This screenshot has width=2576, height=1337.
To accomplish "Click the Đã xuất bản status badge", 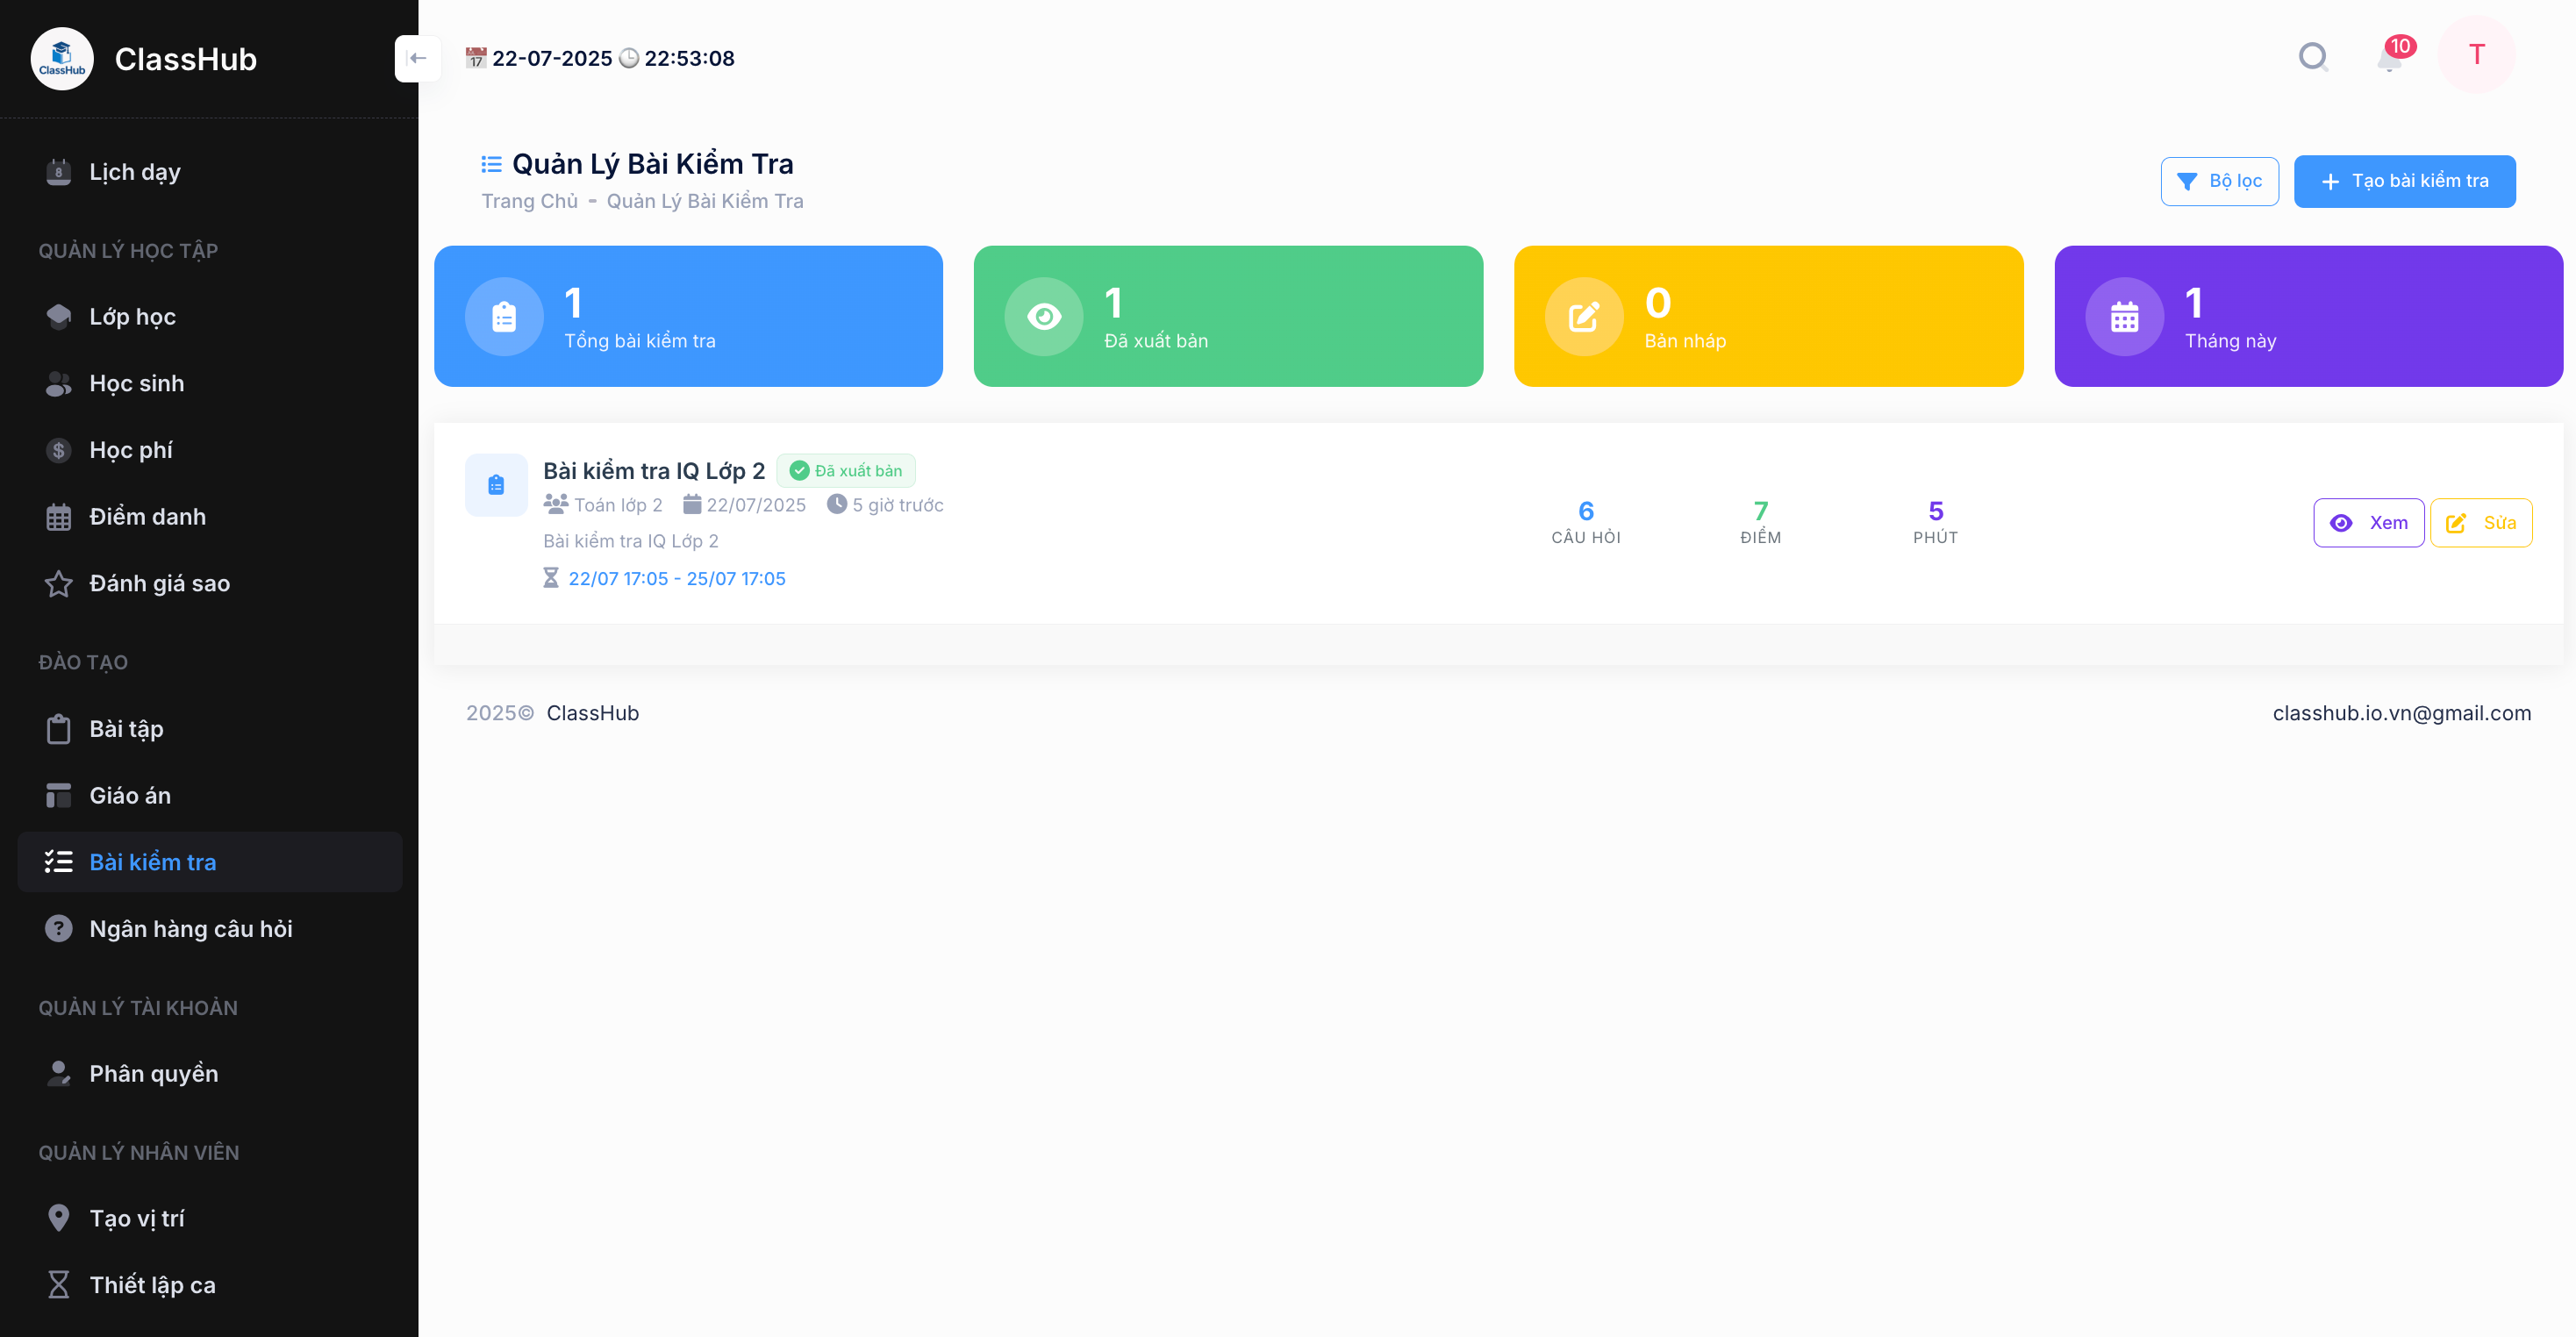I will [846, 471].
